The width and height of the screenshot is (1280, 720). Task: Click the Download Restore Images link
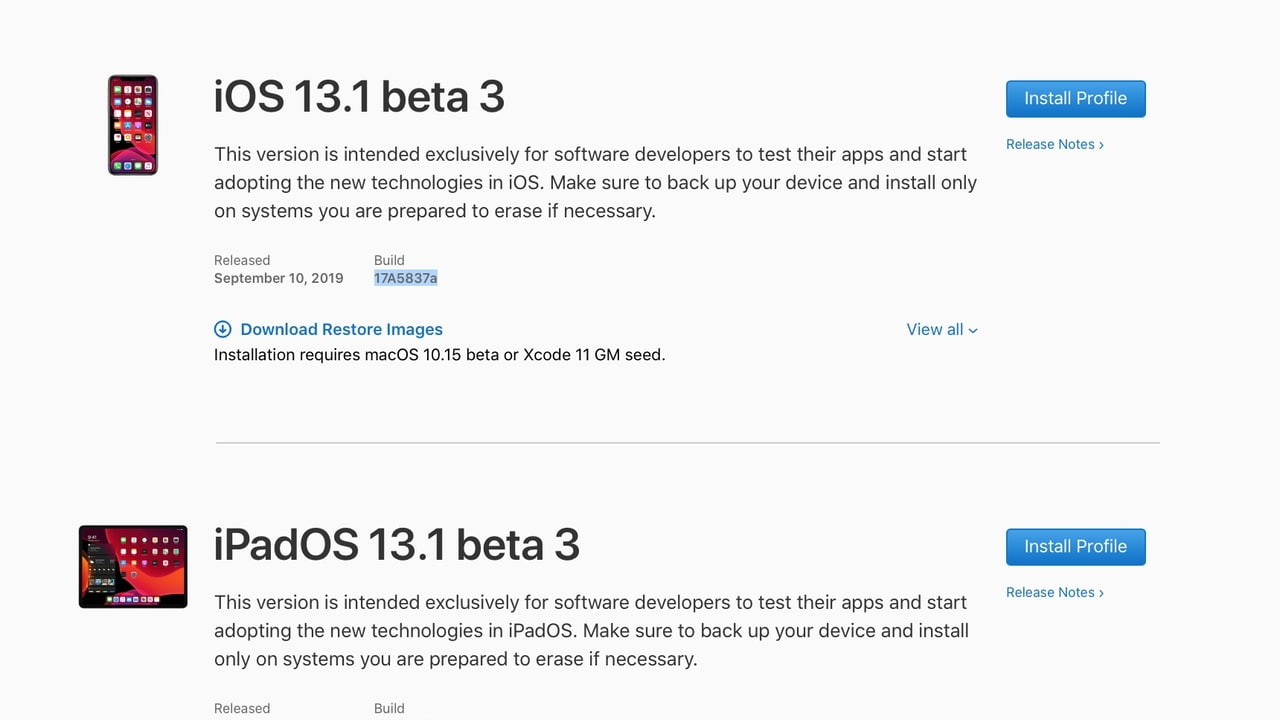[x=341, y=329]
